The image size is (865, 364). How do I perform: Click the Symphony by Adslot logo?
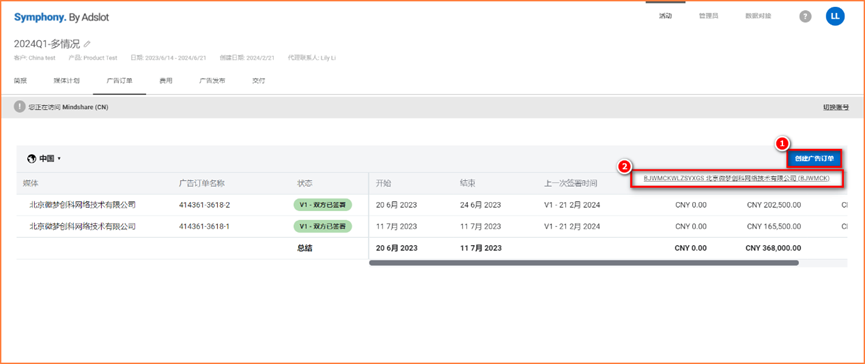(61, 17)
